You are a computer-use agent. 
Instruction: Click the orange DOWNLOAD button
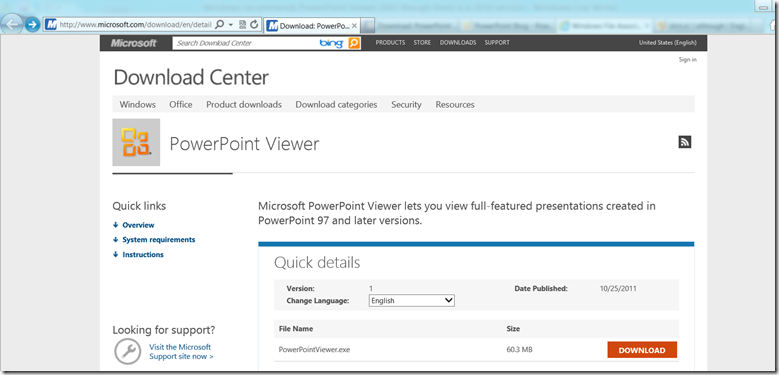642,350
